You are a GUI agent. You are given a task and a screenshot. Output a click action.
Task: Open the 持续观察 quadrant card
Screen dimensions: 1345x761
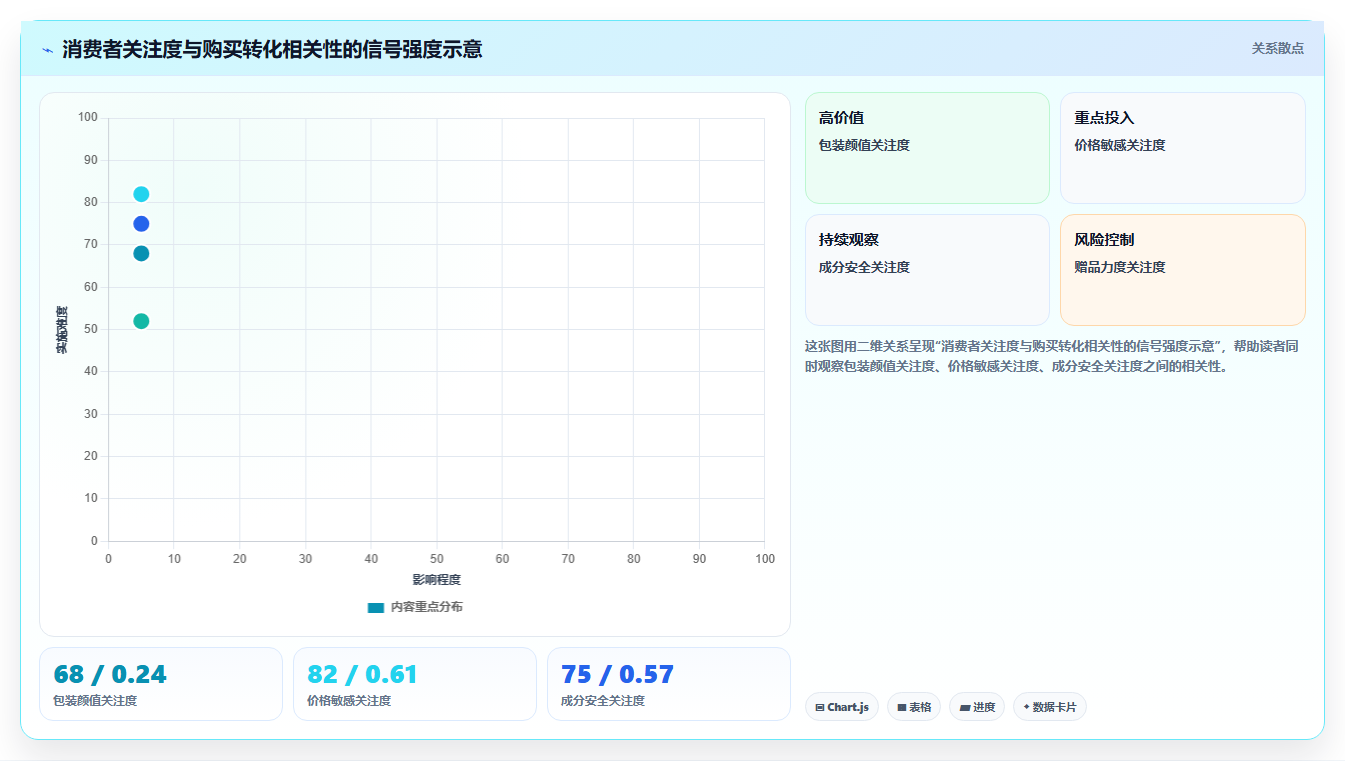[927, 270]
